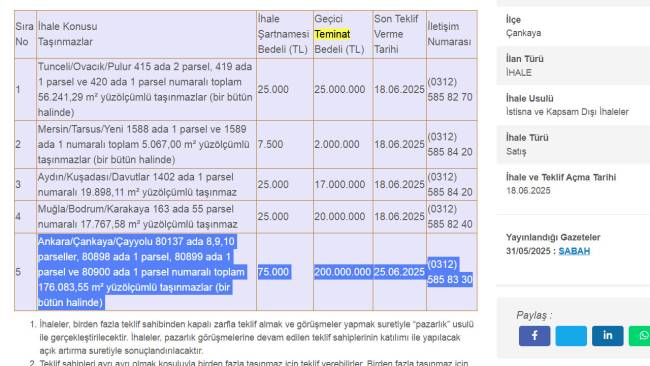Click the first numbered note about pazarlık usulü
650x366 pixels.
(256, 337)
